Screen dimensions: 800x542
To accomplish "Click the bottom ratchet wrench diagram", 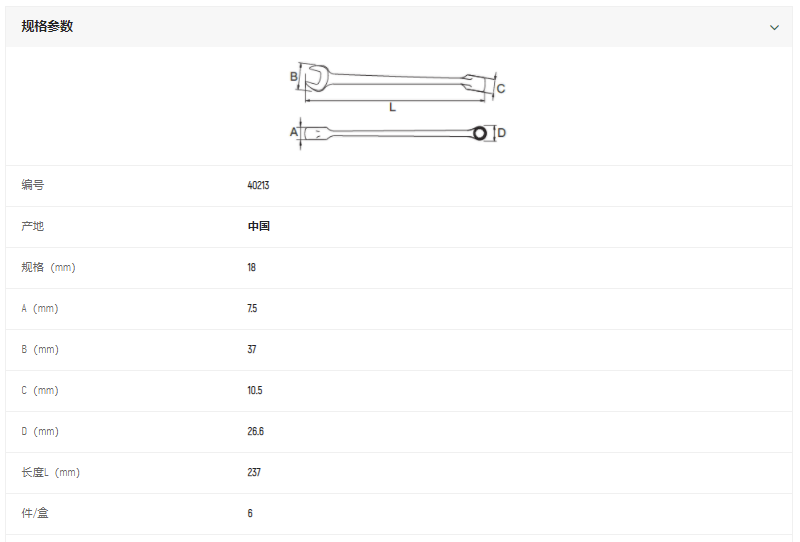I will [x=395, y=132].
